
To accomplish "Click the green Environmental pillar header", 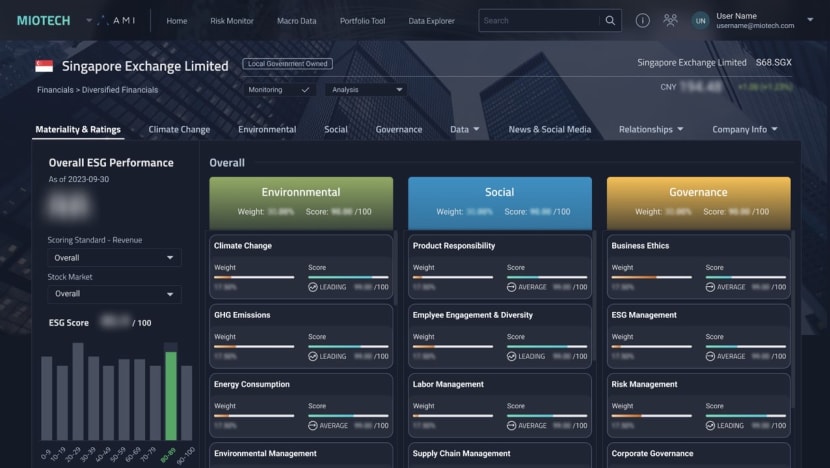I will 301,203.
